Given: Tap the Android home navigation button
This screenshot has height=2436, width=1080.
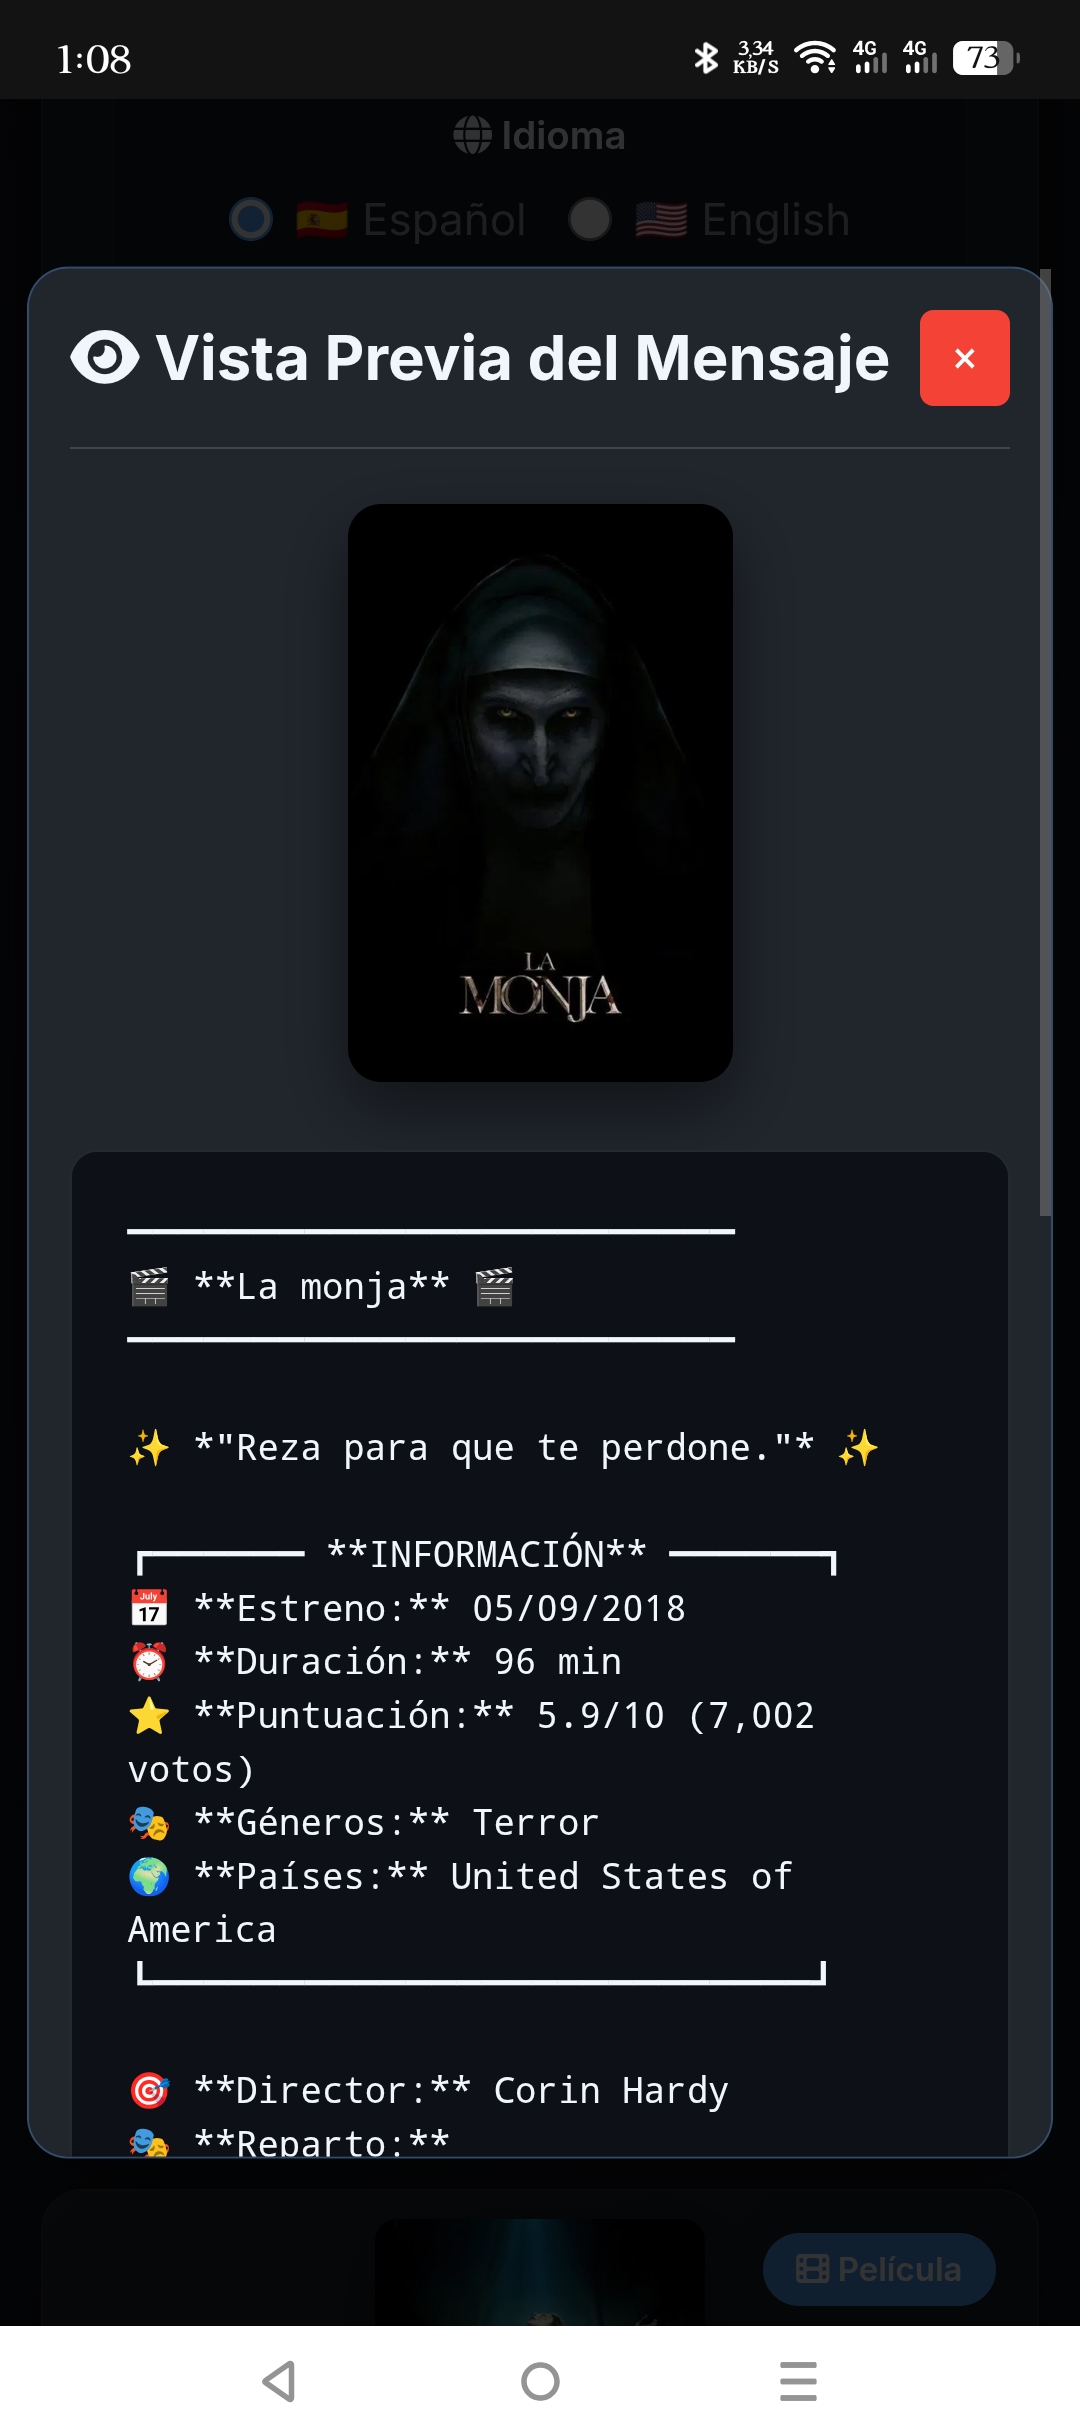Looking at the screenshot, I should pos(540,2381).
